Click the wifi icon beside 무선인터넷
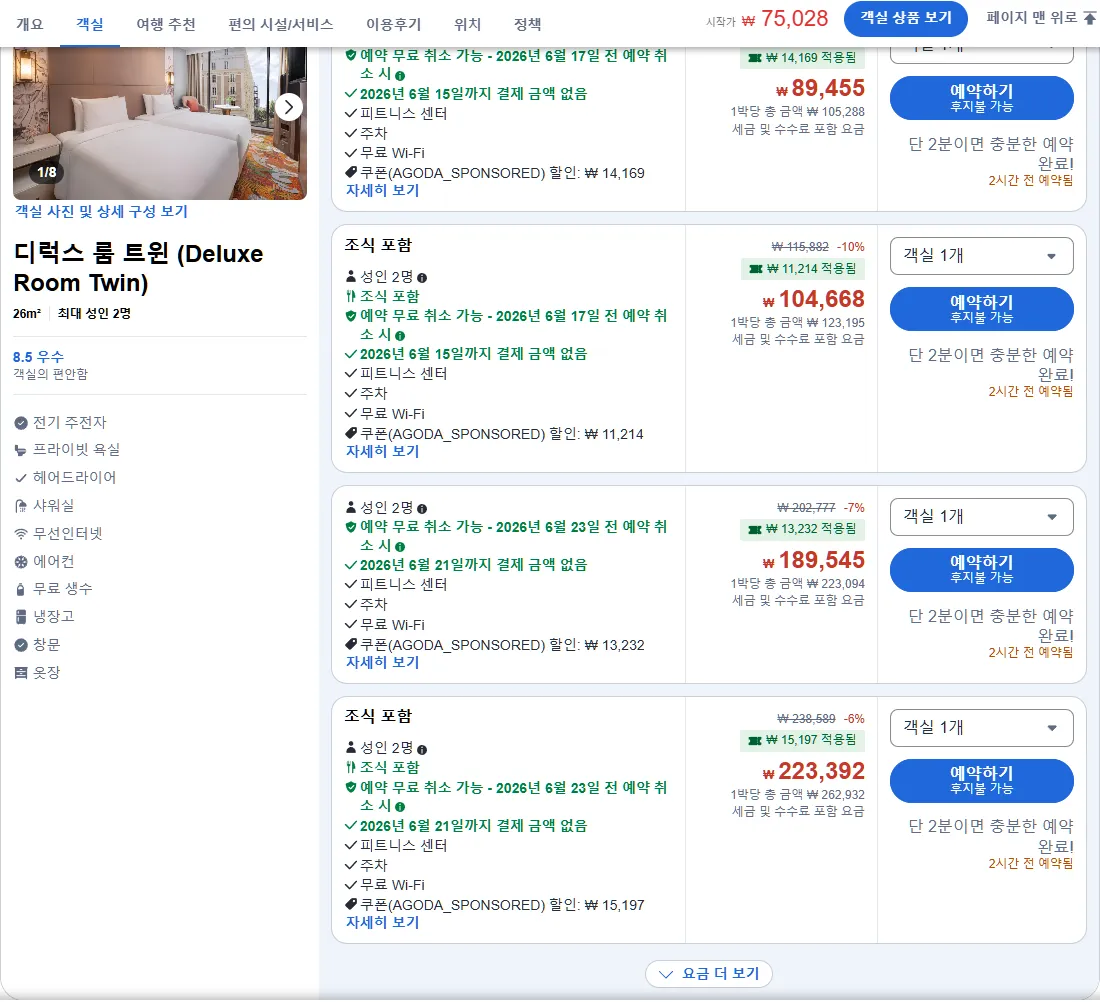1100x1002 pixels. (x=21, y=534)
